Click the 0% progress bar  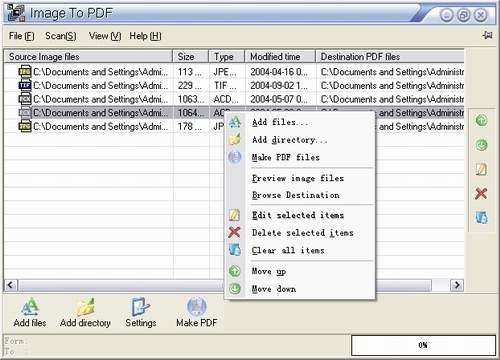(423, 345)
